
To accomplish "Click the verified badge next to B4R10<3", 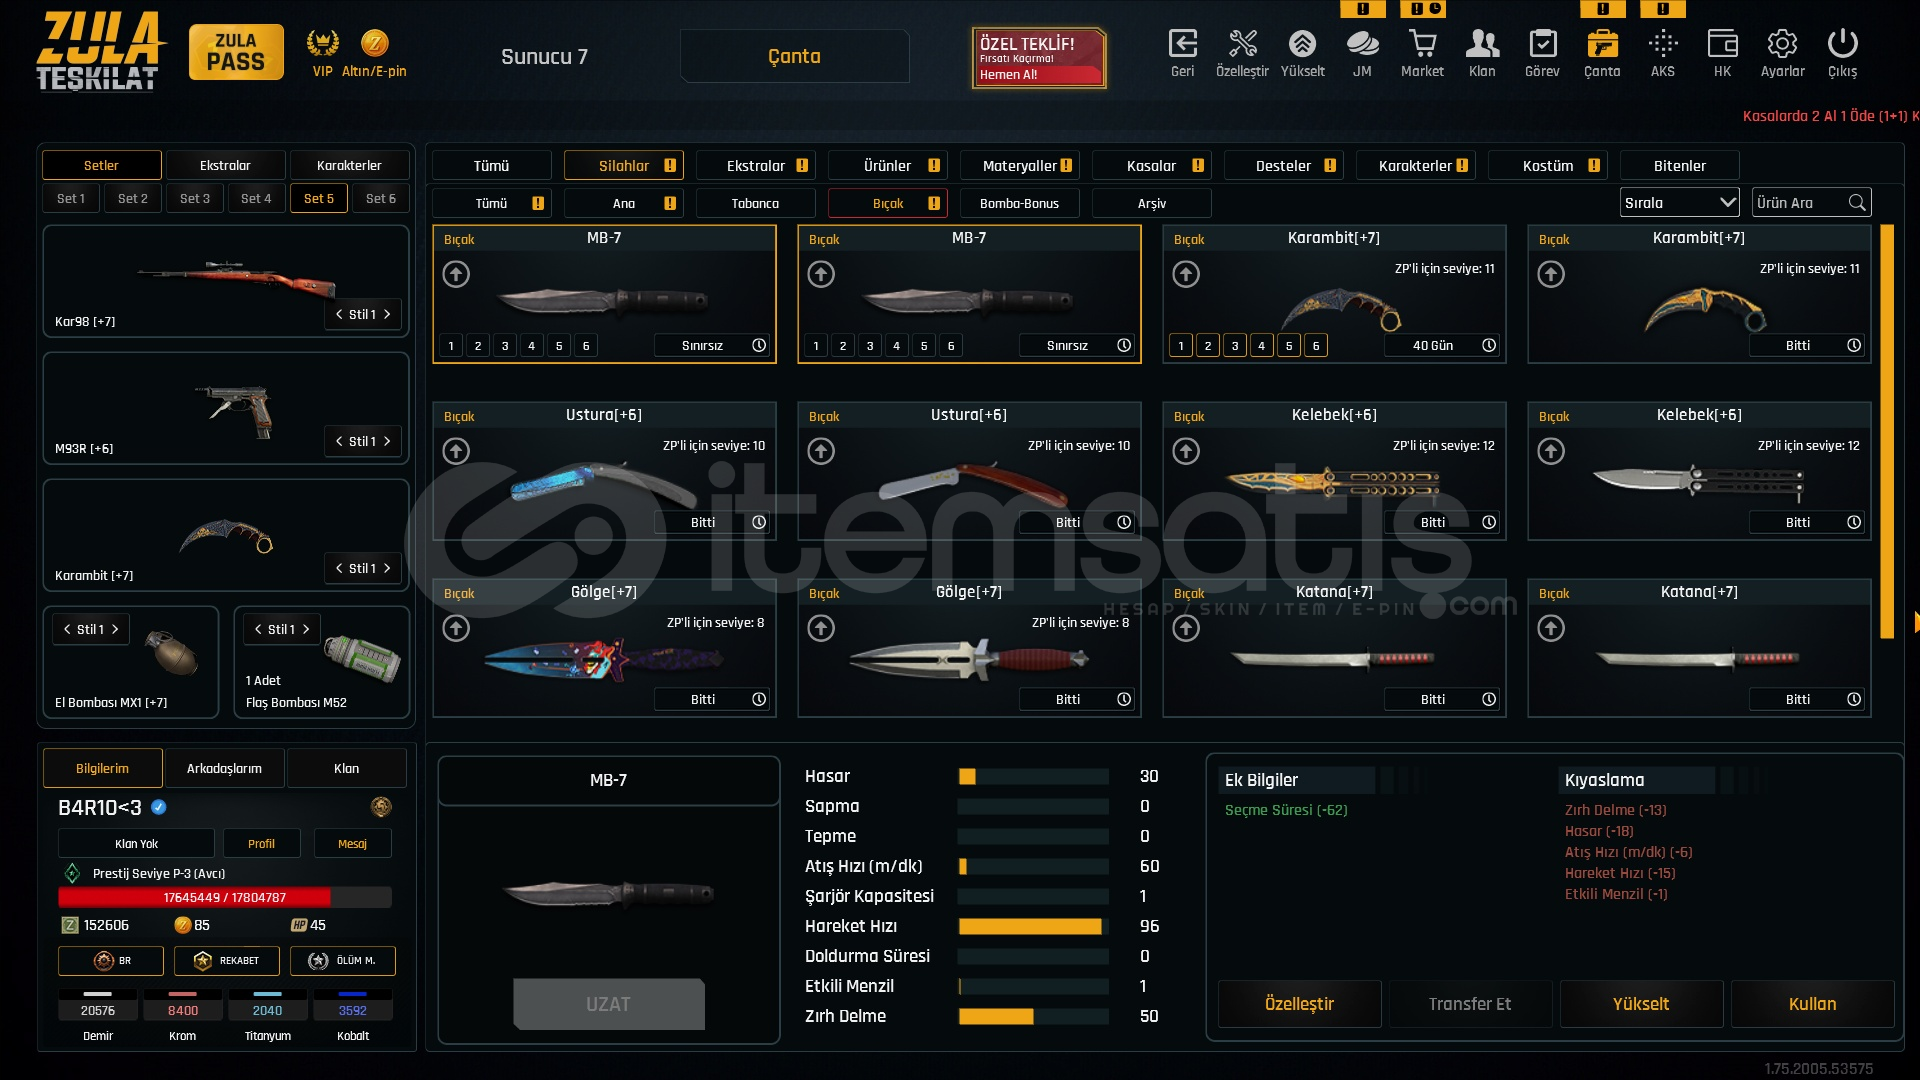I will click(x=159, y=807).
